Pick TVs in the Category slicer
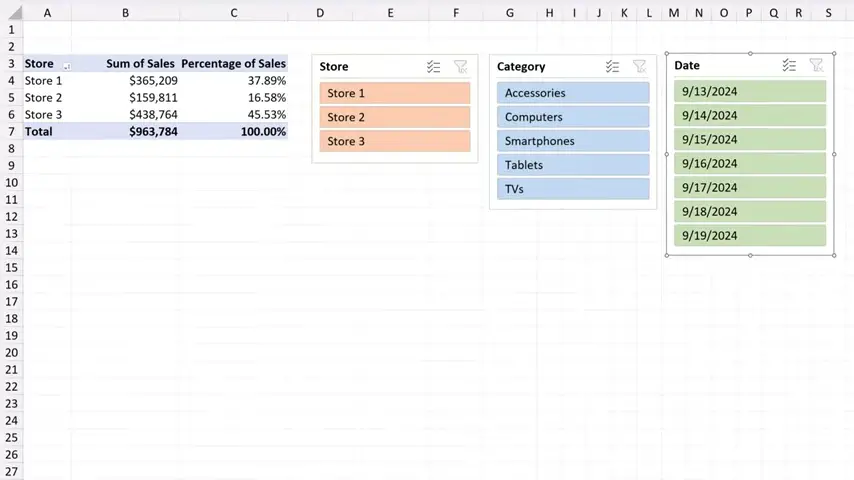Viewport: 854px width, 480px height. click(x=573, y=189)
